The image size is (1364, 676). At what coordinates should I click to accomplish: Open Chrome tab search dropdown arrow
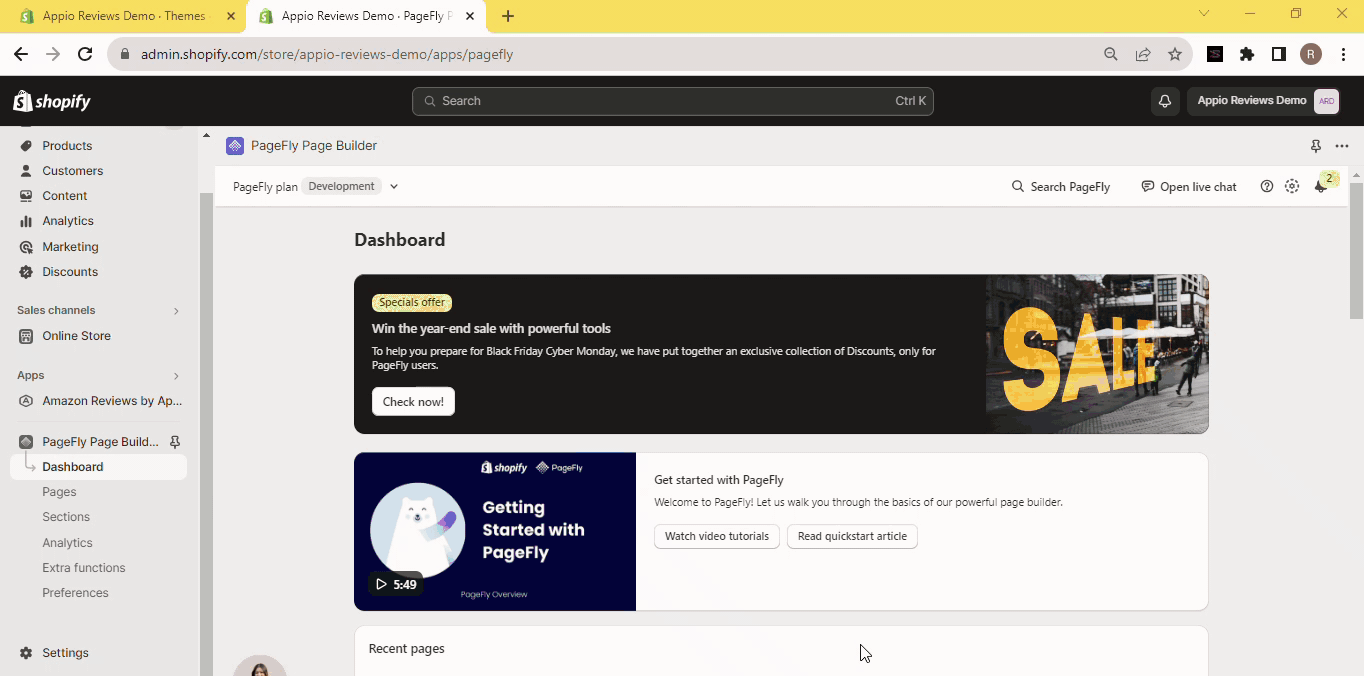(x=1204, y=14)
